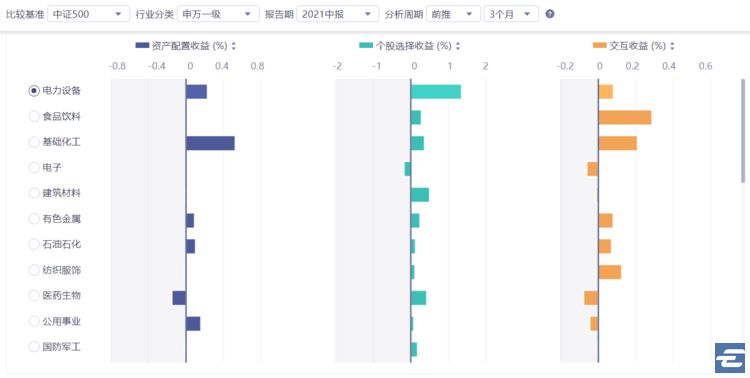Select the 石油石化 radio button
Viewport: 750px width, 378px height.
(34, 245)
